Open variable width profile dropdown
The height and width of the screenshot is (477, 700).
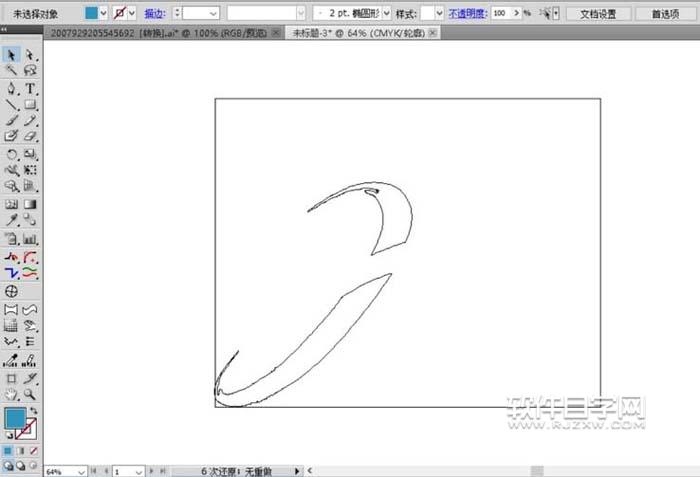coord(301,13)
